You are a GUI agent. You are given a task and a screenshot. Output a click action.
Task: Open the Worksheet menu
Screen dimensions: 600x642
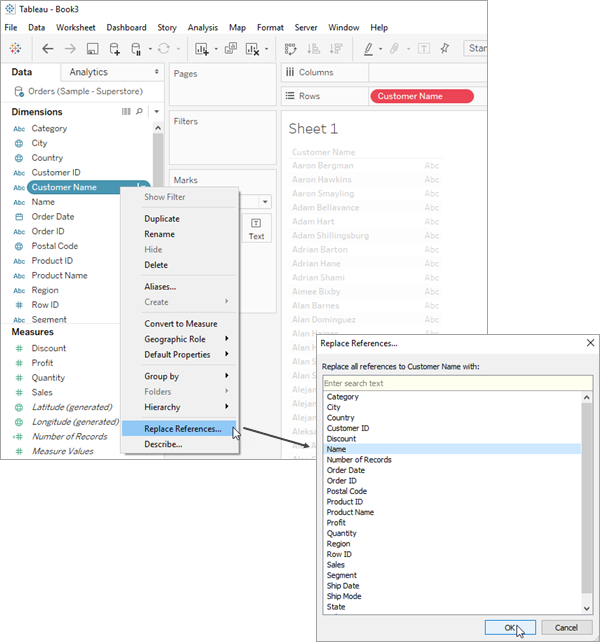coord(76,27)
